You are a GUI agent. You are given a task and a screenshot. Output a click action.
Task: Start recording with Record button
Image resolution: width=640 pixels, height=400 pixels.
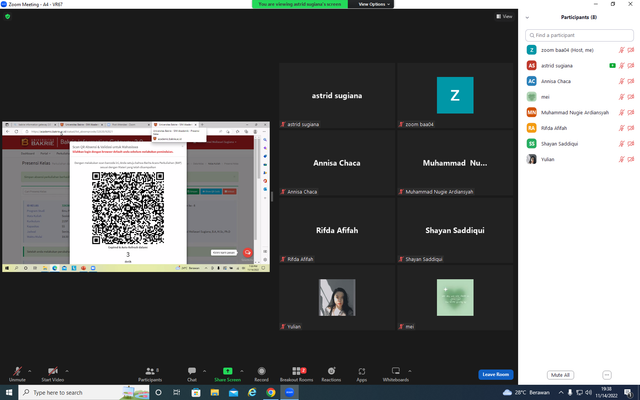(261, 374)
